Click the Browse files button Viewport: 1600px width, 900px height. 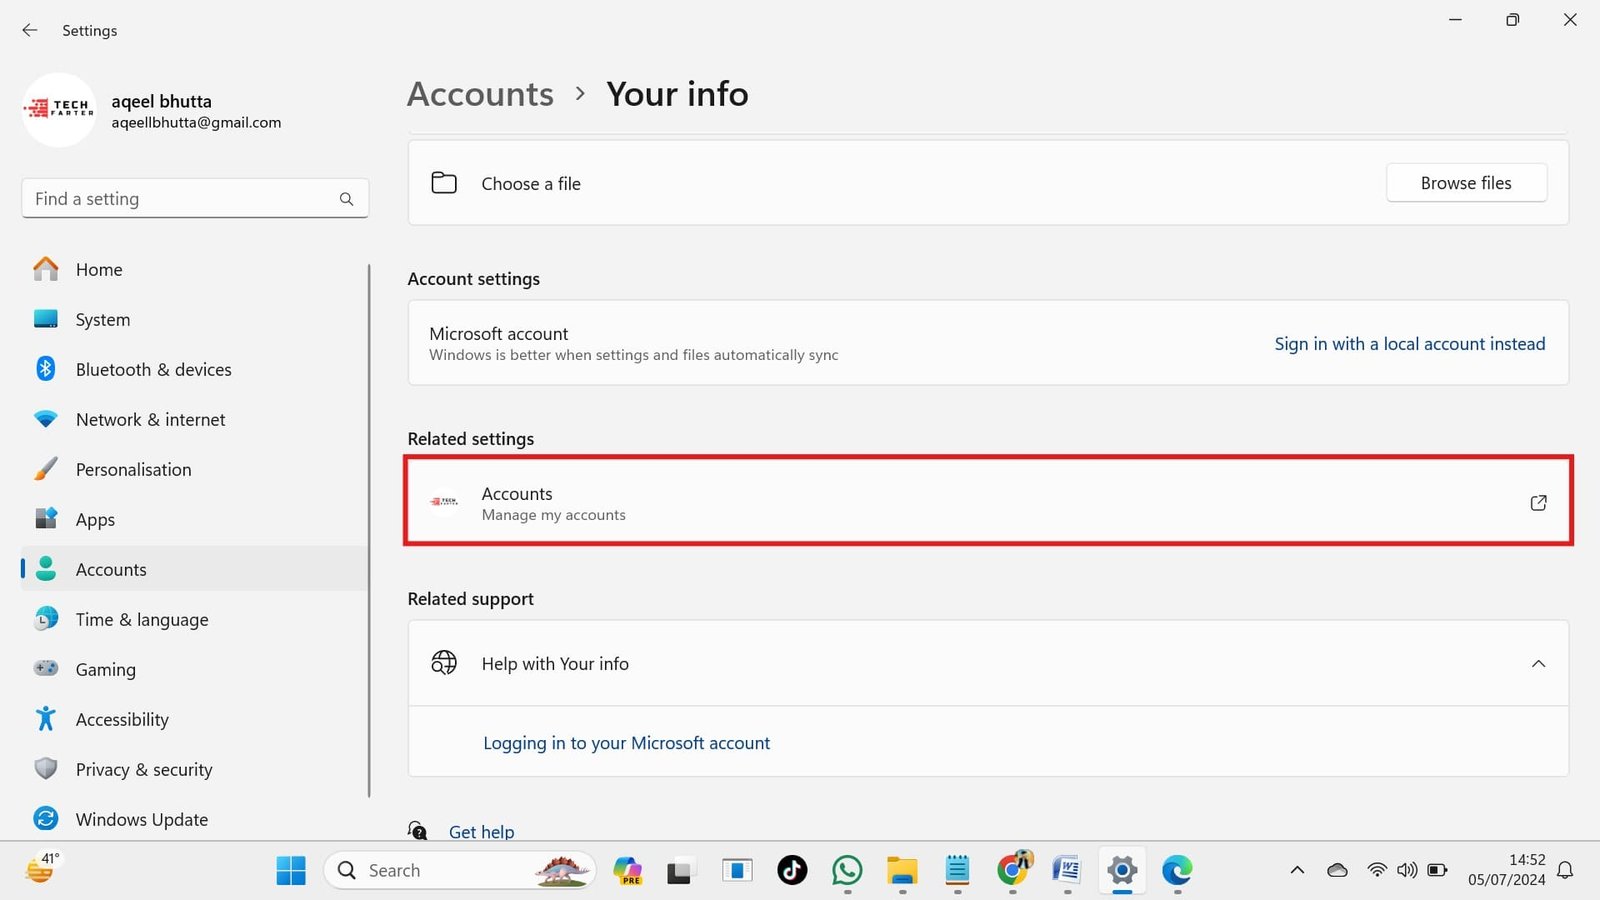[1466, 183]
